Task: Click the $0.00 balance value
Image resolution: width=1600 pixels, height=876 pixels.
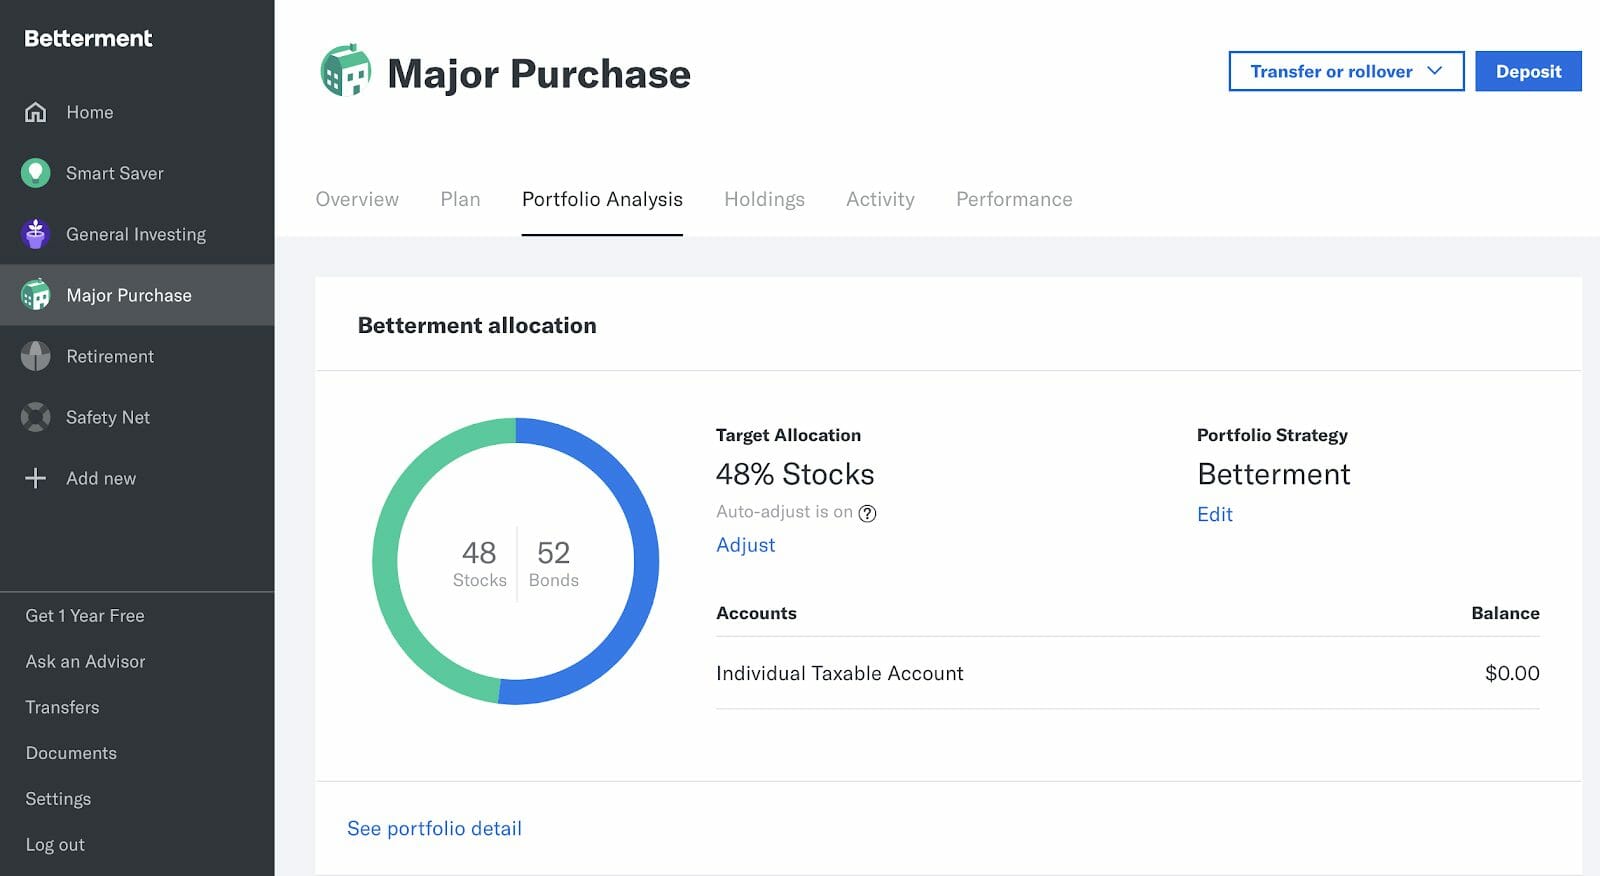Action: [1511, 673]
